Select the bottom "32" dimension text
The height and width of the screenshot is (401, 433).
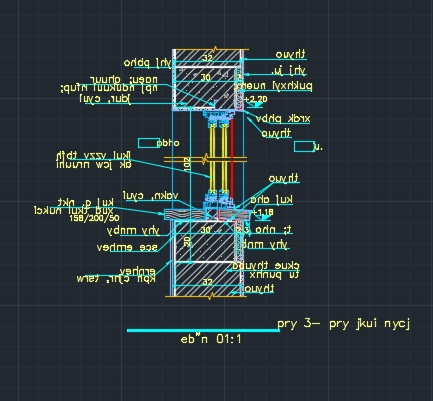tap(207, 282)
